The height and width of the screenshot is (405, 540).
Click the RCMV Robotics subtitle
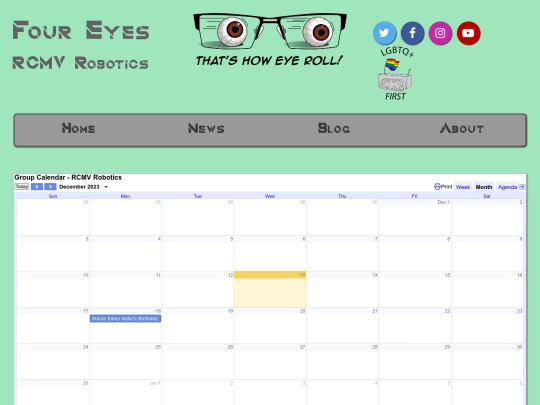(80, 63)
